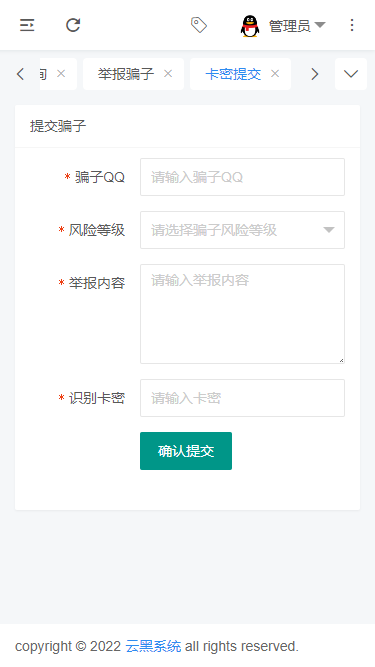
Task: Toggle the sidebar menu collapse icon
Action: pyautogui.click(x=27, y=25)
